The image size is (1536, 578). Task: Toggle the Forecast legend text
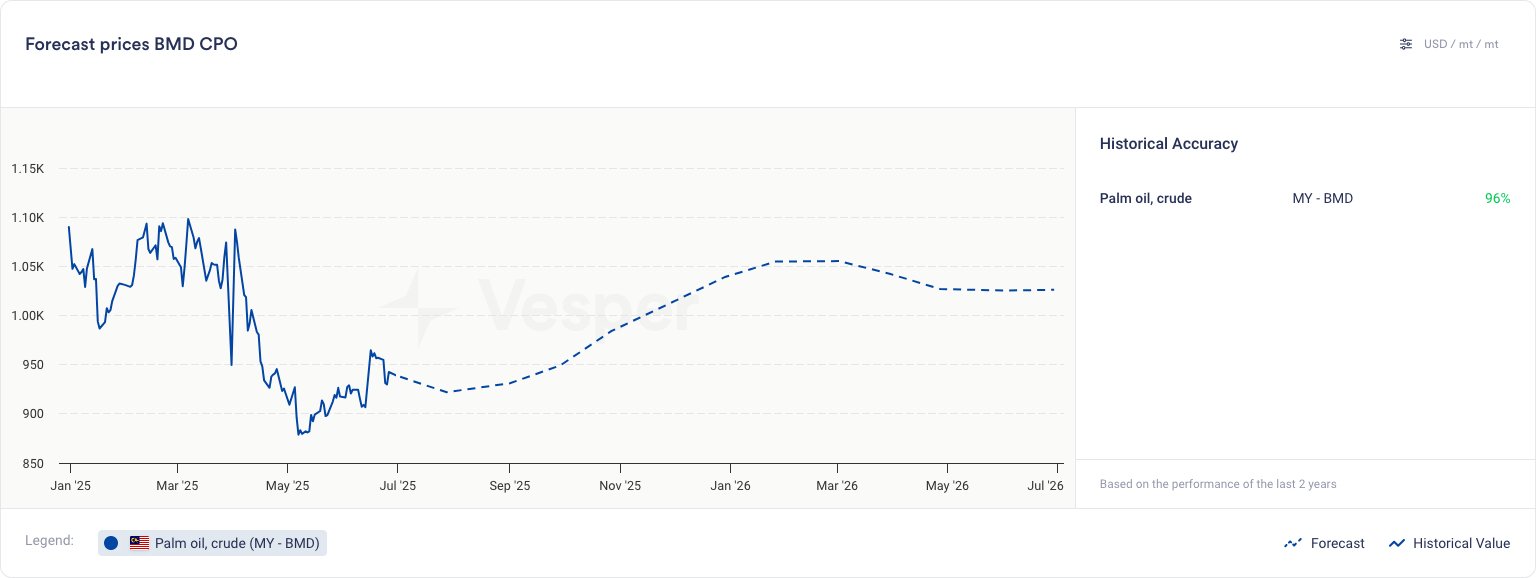(1337, 543)
